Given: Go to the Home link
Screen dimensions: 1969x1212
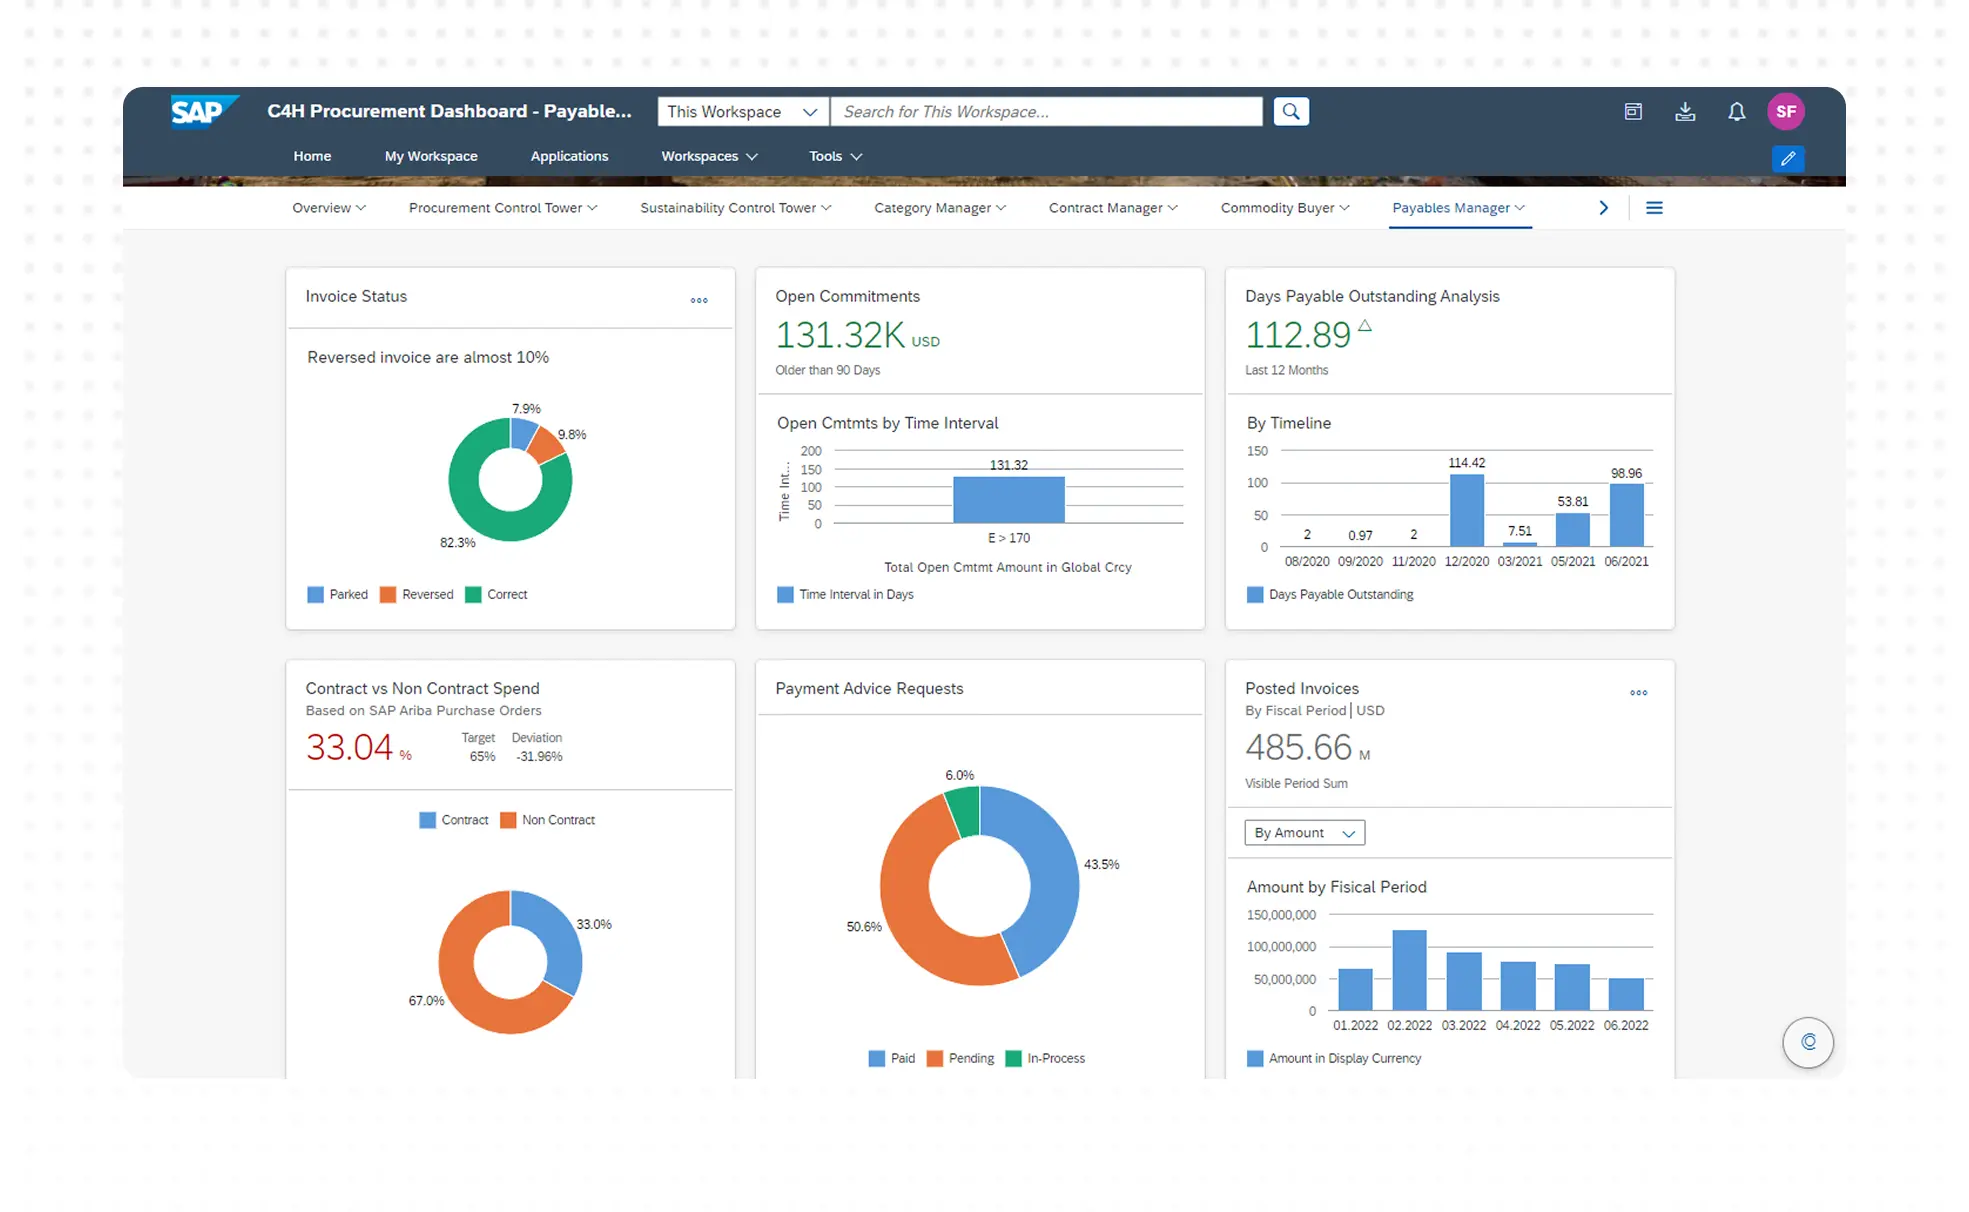Looking at the screenshot, I should pyautogui.click(x=312, y=156).
